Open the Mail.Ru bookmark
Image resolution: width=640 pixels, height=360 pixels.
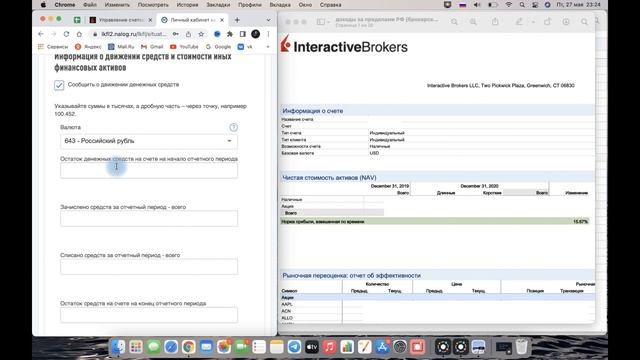click(x=121, y=47)
